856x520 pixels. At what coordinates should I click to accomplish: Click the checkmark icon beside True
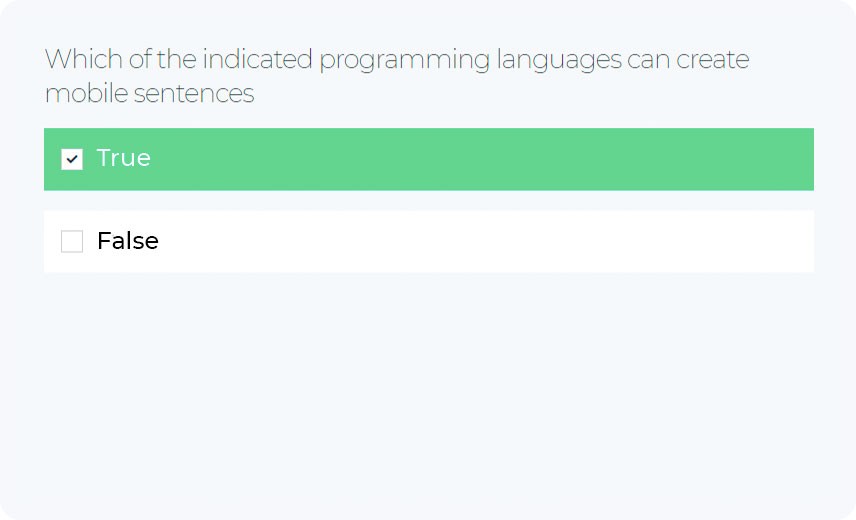click(72, 159)
